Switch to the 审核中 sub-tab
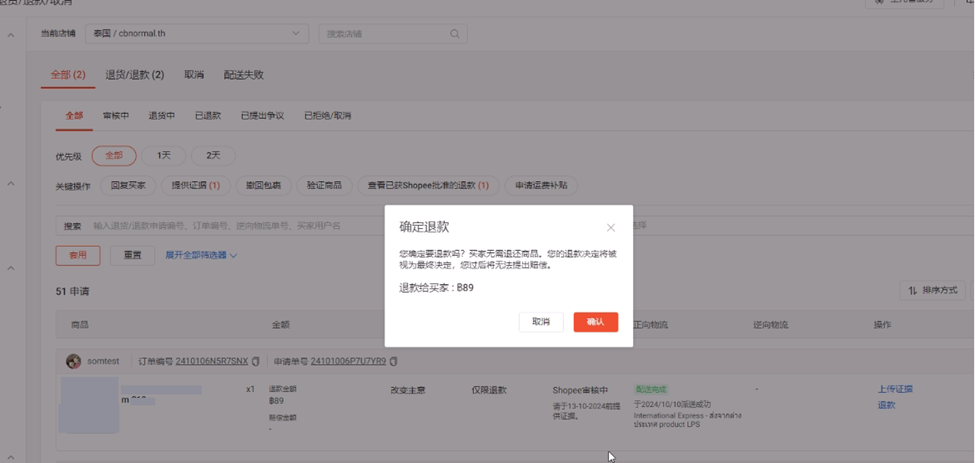The width and height of the screenshot is (975, 463). tap(116, 116)
